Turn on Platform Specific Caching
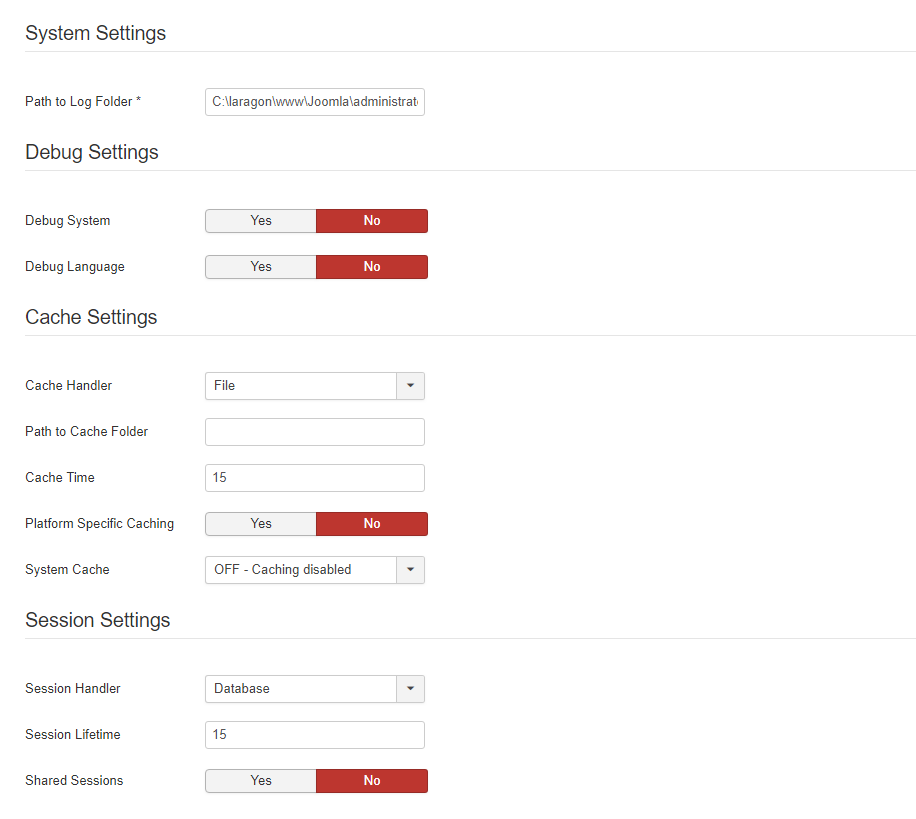 [261, 524]
